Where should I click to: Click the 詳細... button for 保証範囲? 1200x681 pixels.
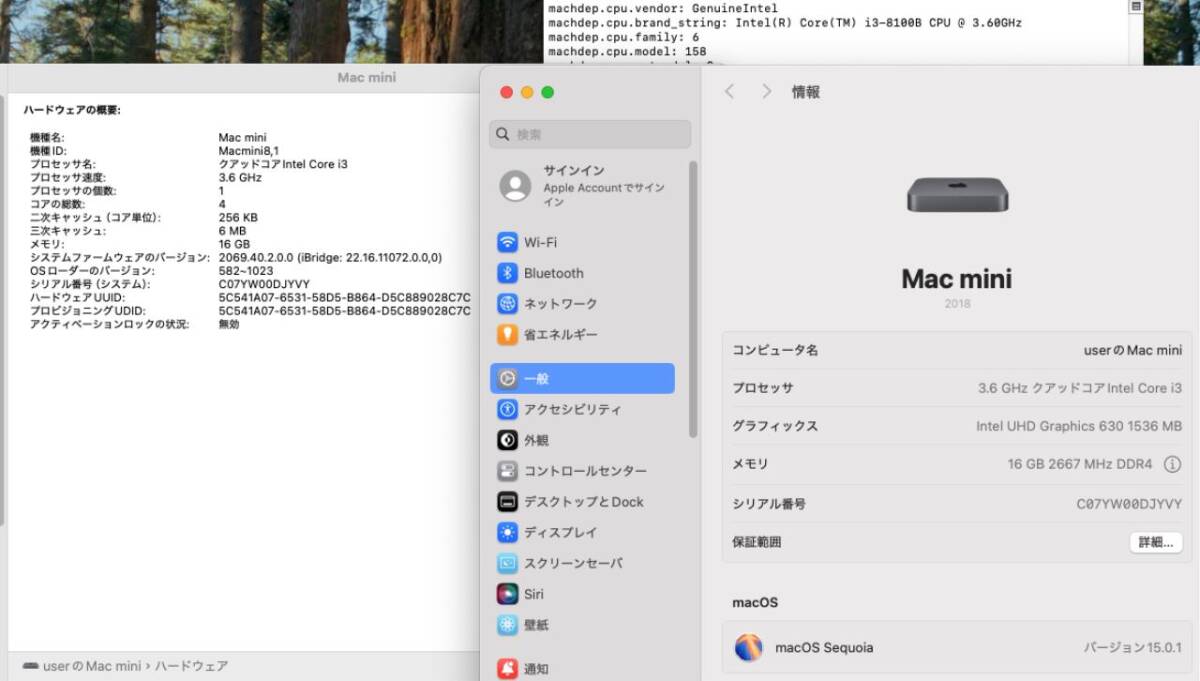click(x=1156, y=542)
